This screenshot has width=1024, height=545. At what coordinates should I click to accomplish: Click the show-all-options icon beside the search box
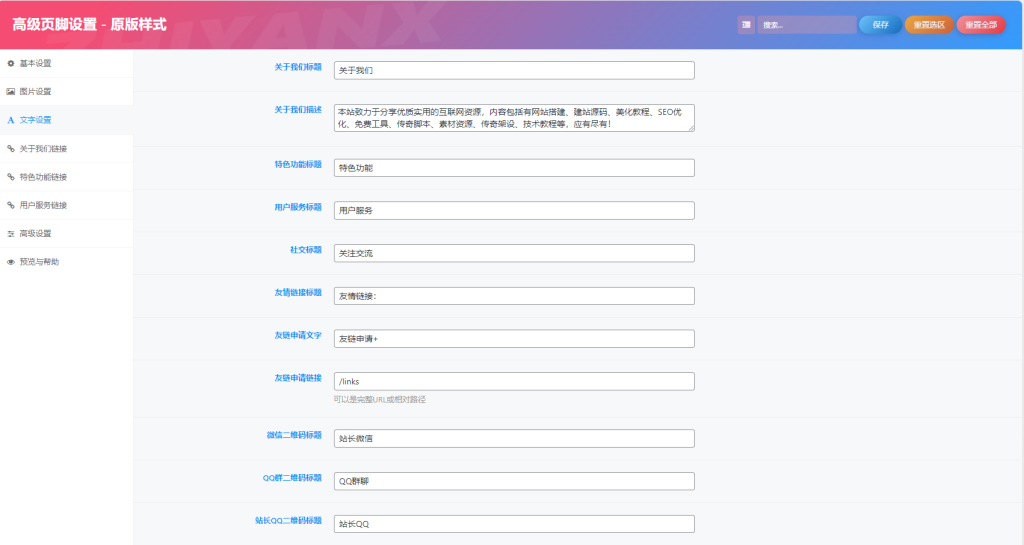(746, 25)
